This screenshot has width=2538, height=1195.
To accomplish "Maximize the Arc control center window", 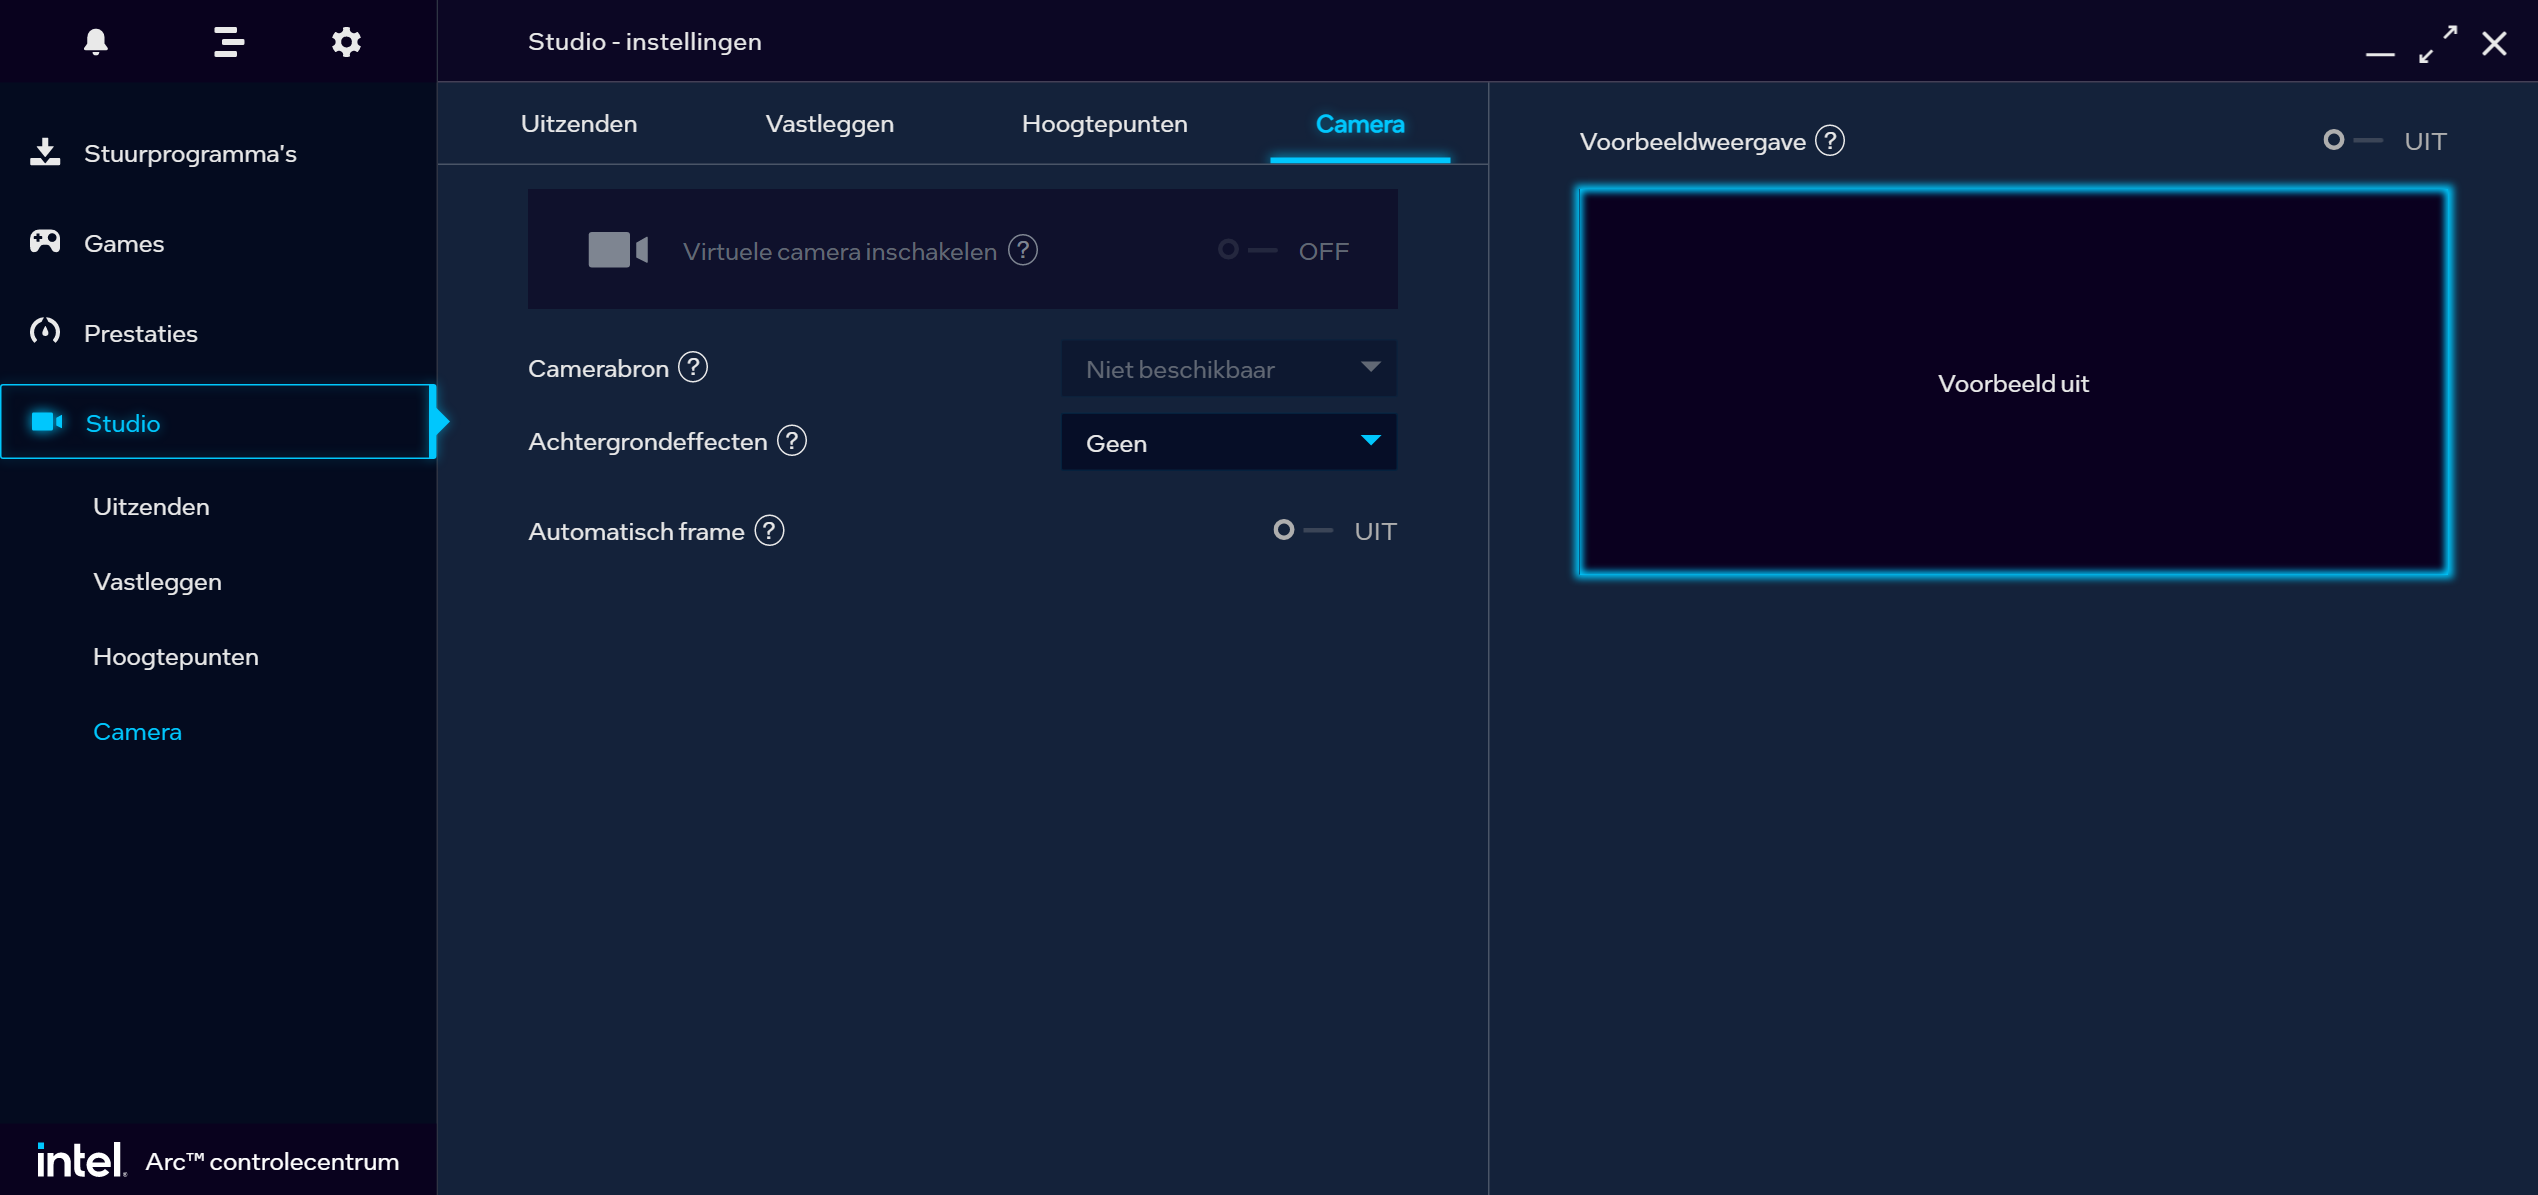I will coord(2438,44).
